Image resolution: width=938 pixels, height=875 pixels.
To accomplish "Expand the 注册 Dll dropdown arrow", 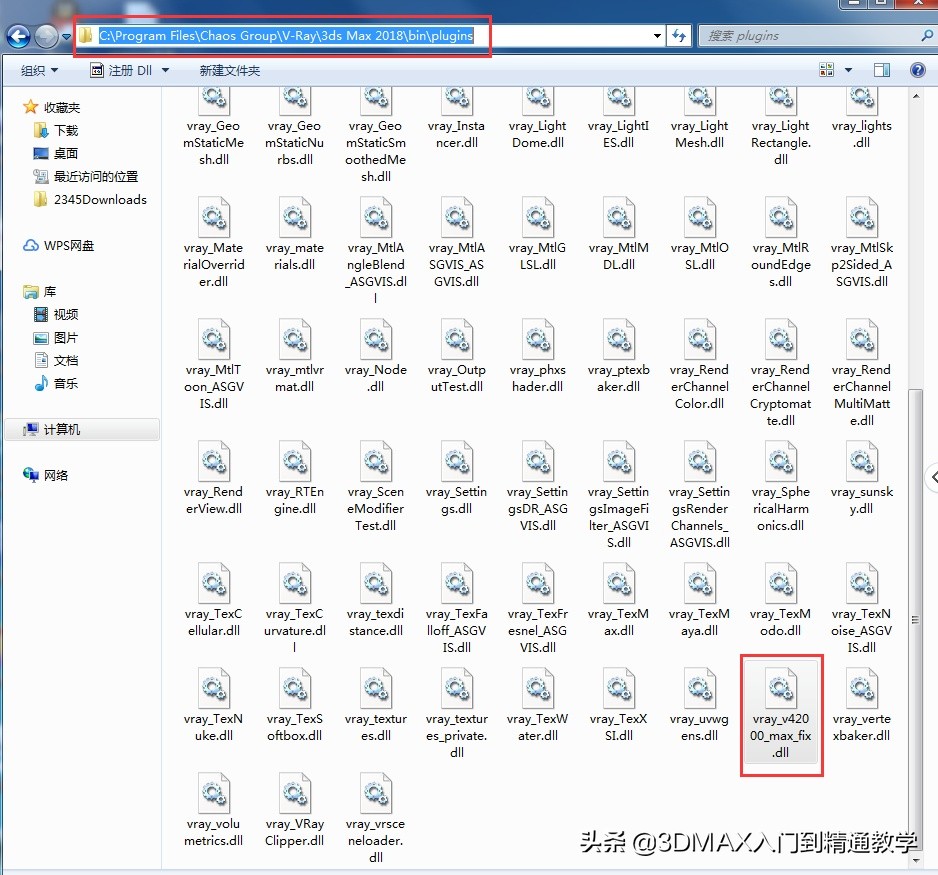I will 166,71.
